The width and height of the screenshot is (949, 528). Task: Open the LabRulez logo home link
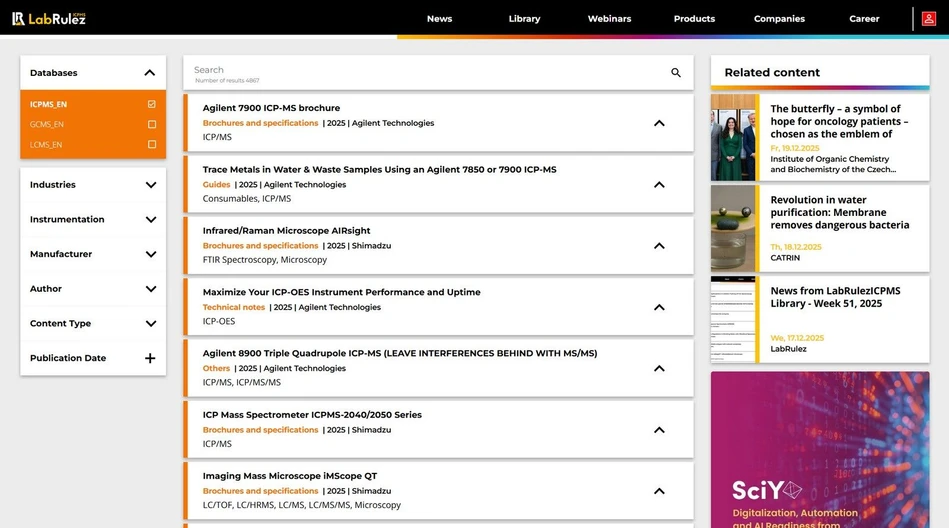[x=49, y=19]
